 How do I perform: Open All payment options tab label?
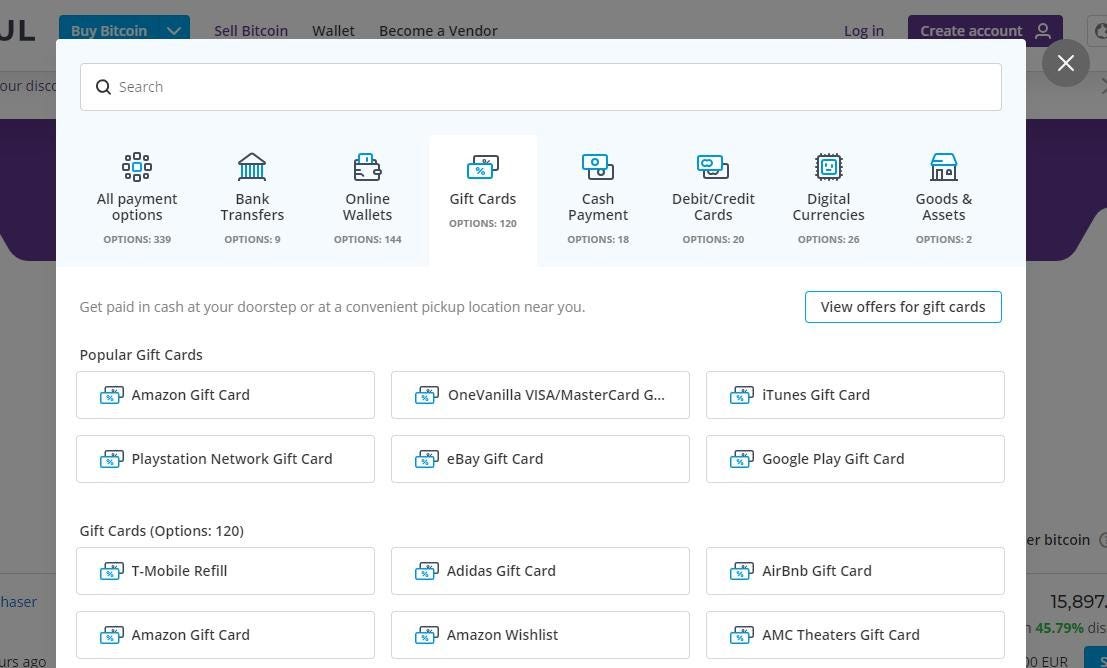pyautogui.click(x=137, y=207)
